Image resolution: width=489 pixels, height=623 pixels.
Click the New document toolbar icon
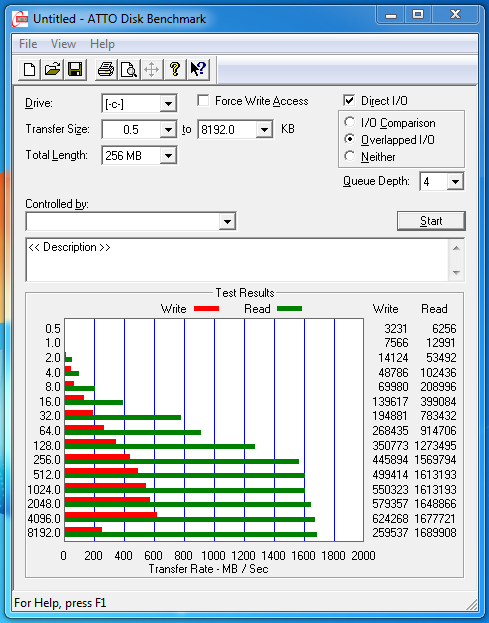[29, 70]
